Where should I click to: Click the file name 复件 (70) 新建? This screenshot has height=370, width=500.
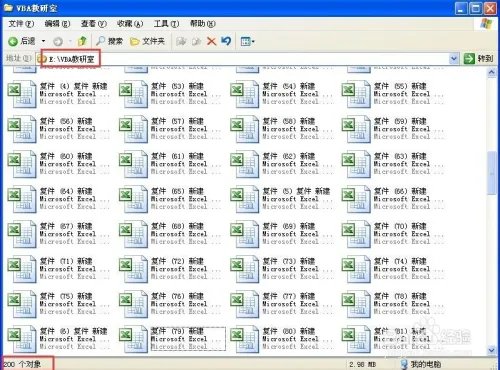(400, 226)
